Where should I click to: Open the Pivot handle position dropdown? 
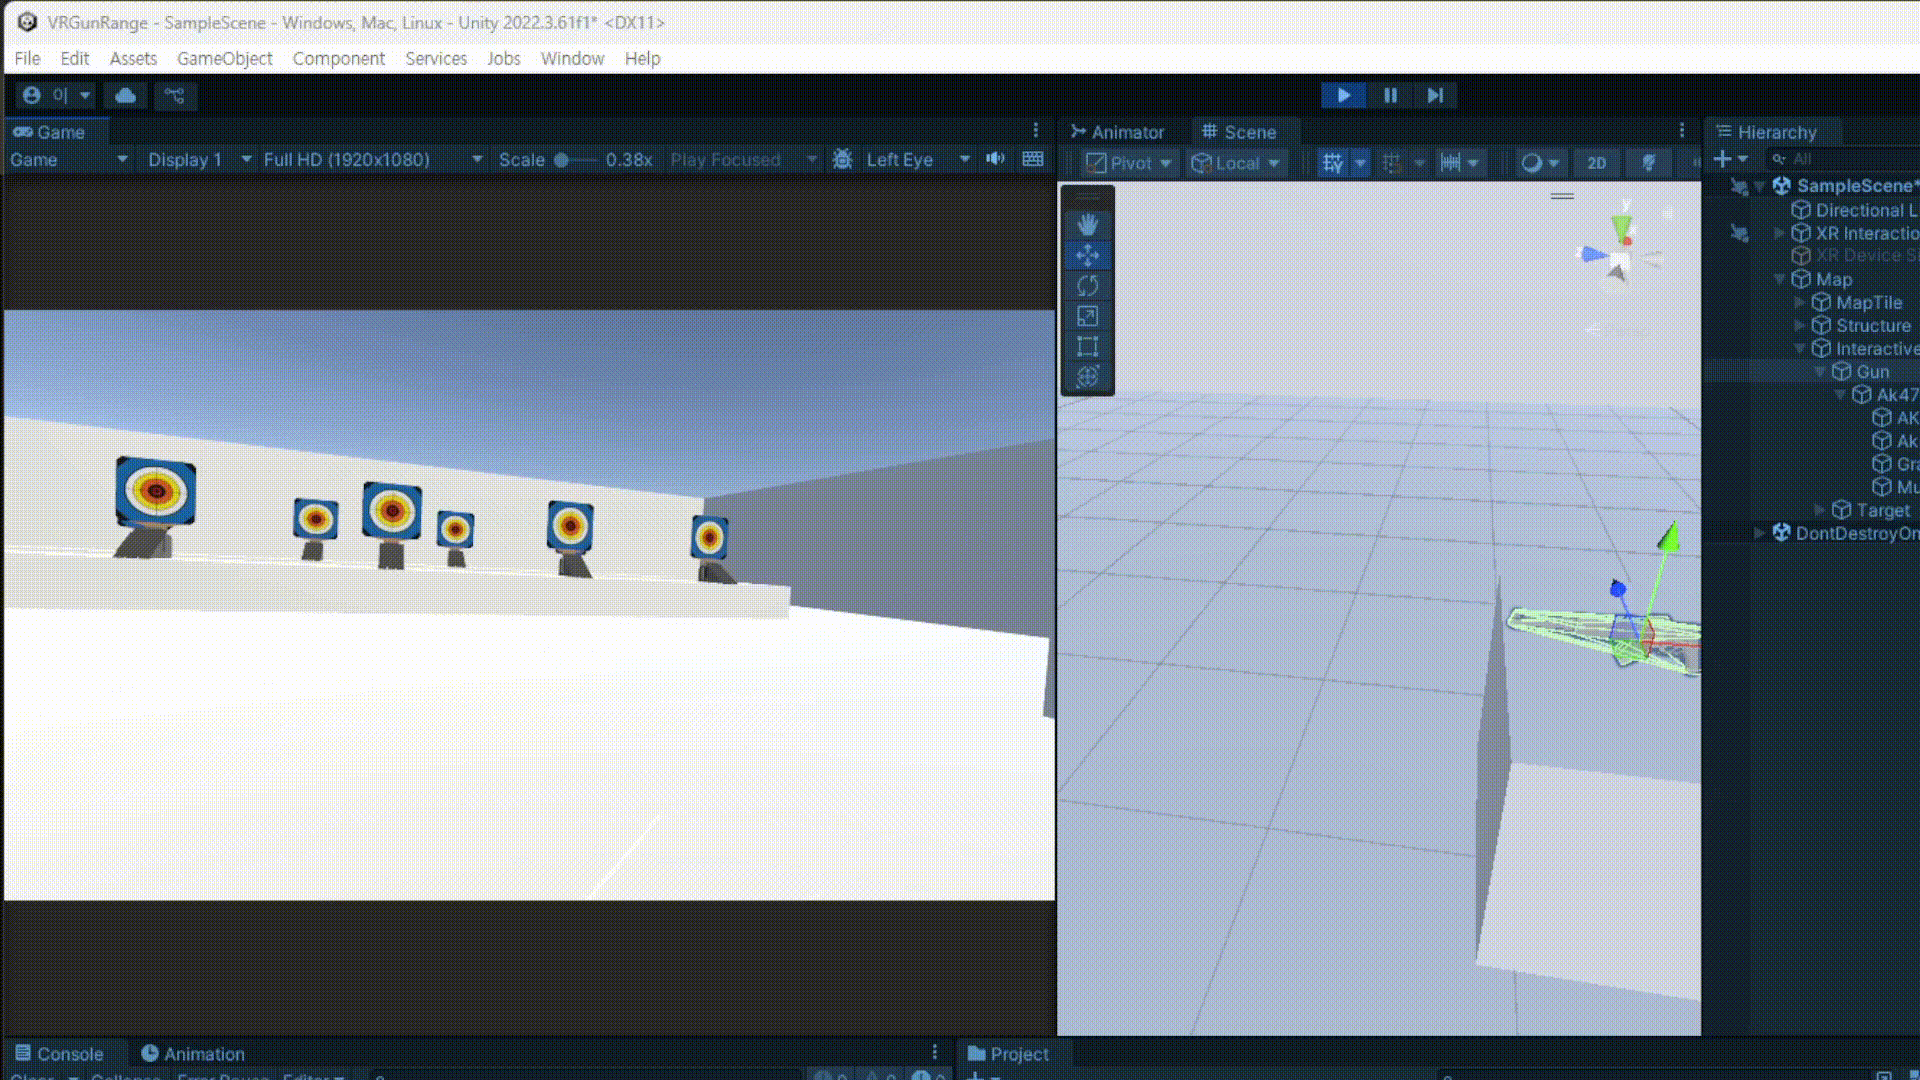[x=1129, y=163]
